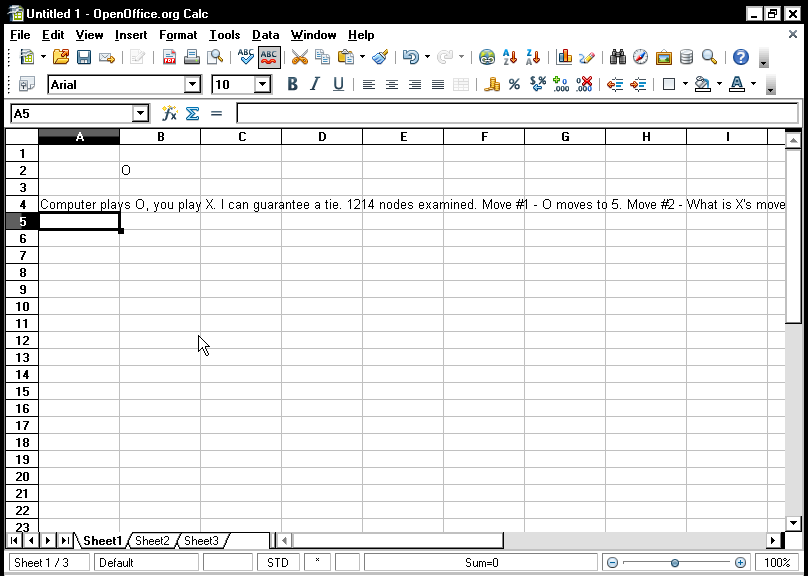
Task: Click Sort Ascending icon
Action: tap(510, 58)
